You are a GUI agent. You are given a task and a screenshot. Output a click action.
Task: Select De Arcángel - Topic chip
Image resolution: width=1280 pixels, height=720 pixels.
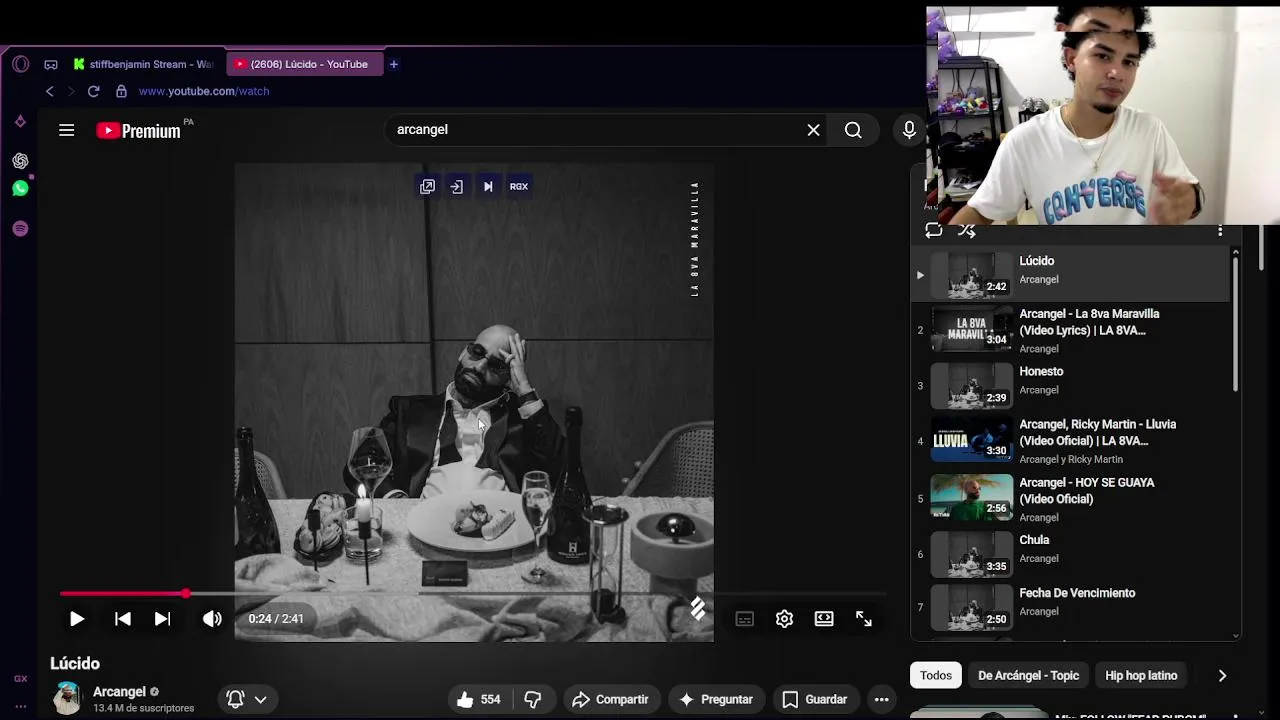pyautogui.click(x=1028, y=676)
